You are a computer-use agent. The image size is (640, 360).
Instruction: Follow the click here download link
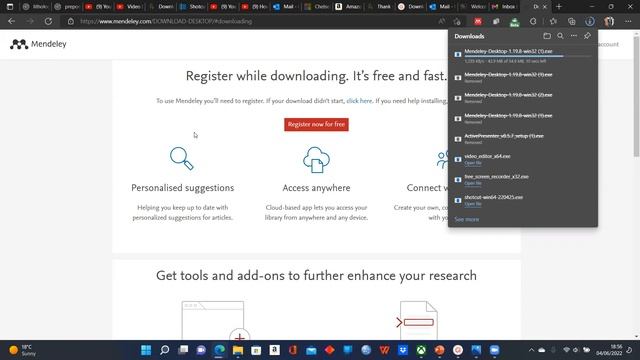(x=359, y=101)
